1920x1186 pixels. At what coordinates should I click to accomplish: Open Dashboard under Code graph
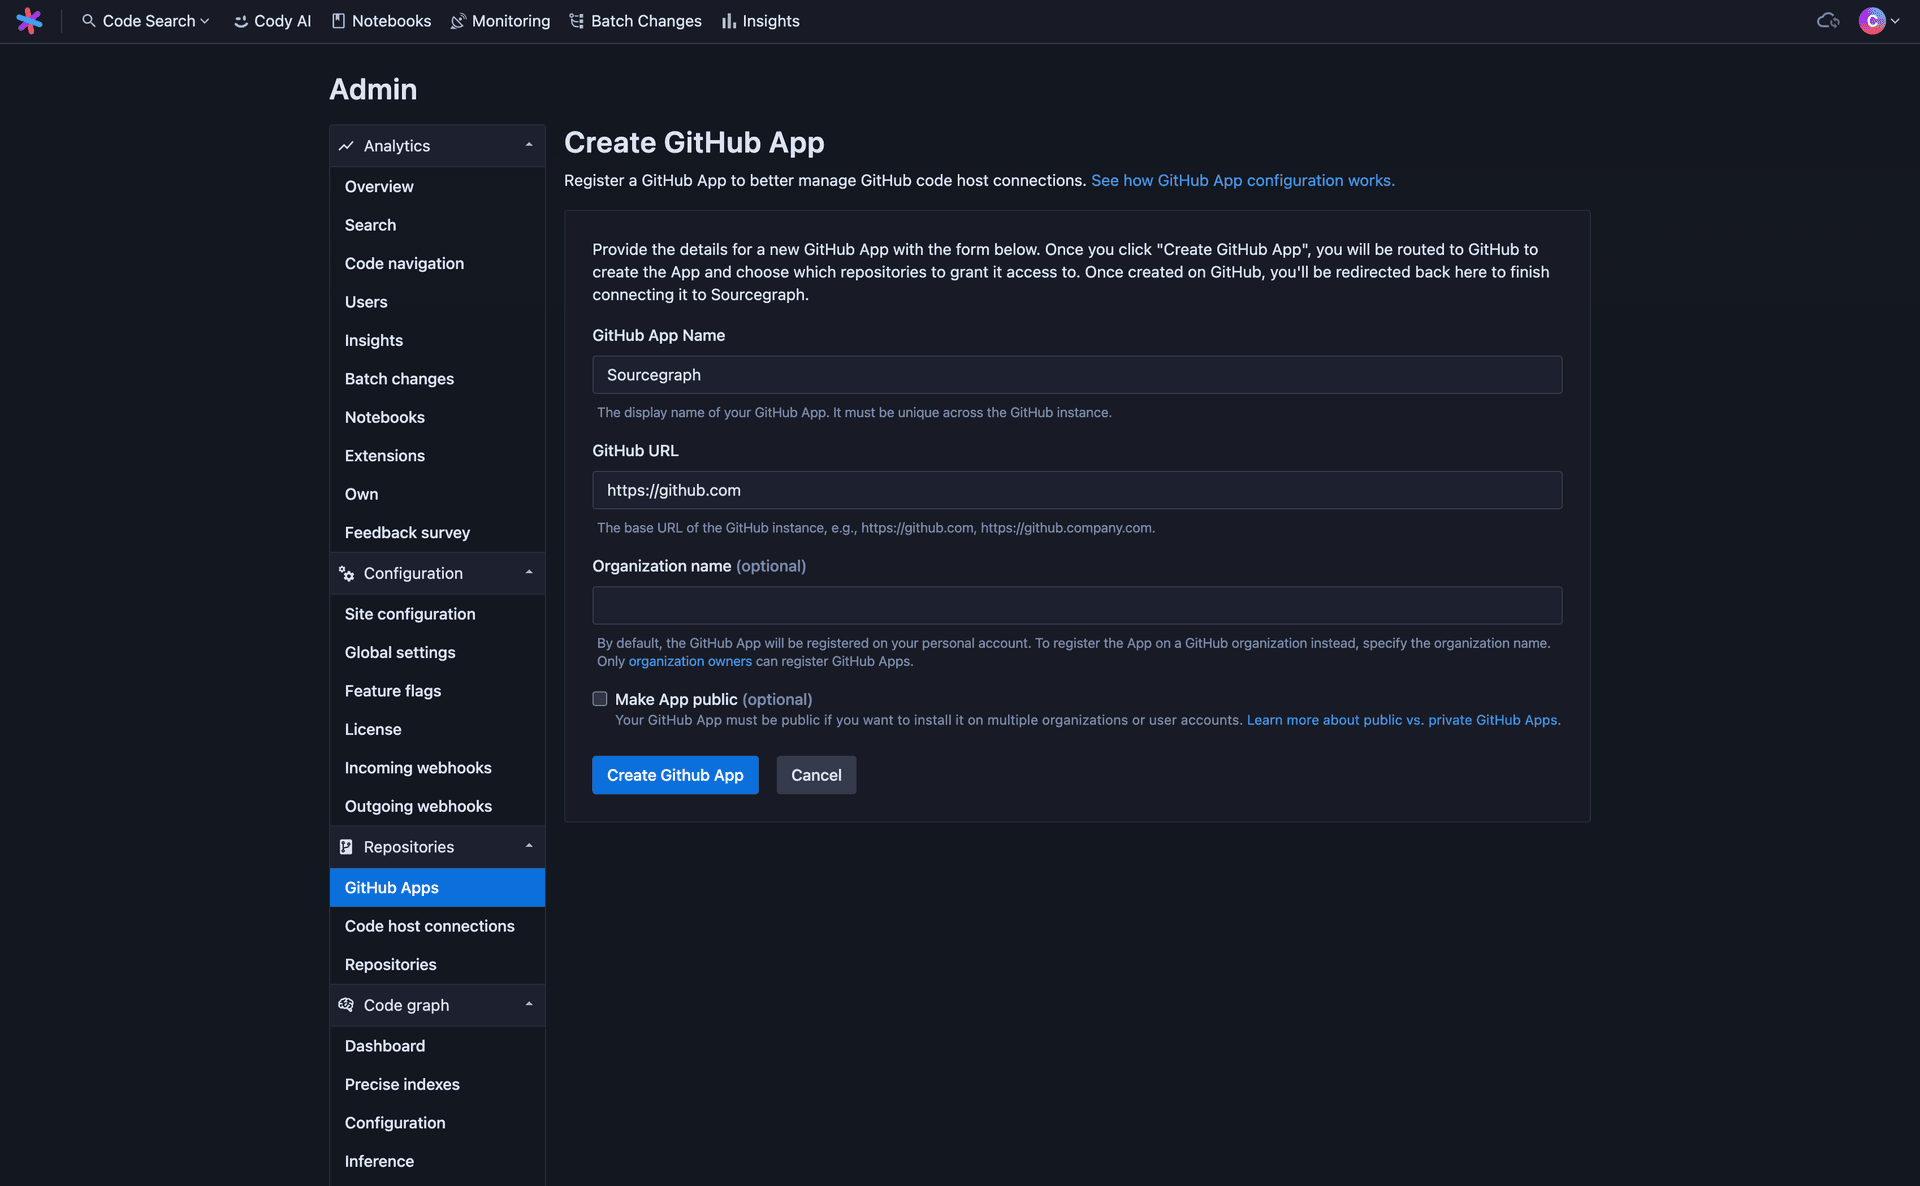click(x=437, y=1046)
